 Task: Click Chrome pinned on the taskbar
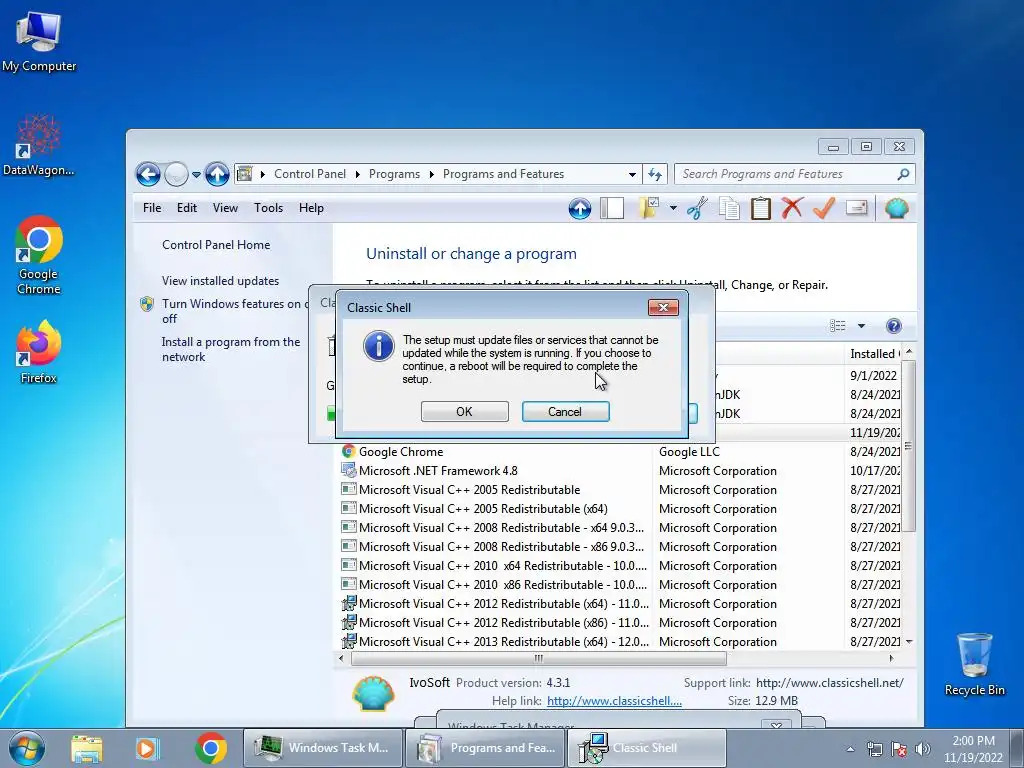pos(210,748)
